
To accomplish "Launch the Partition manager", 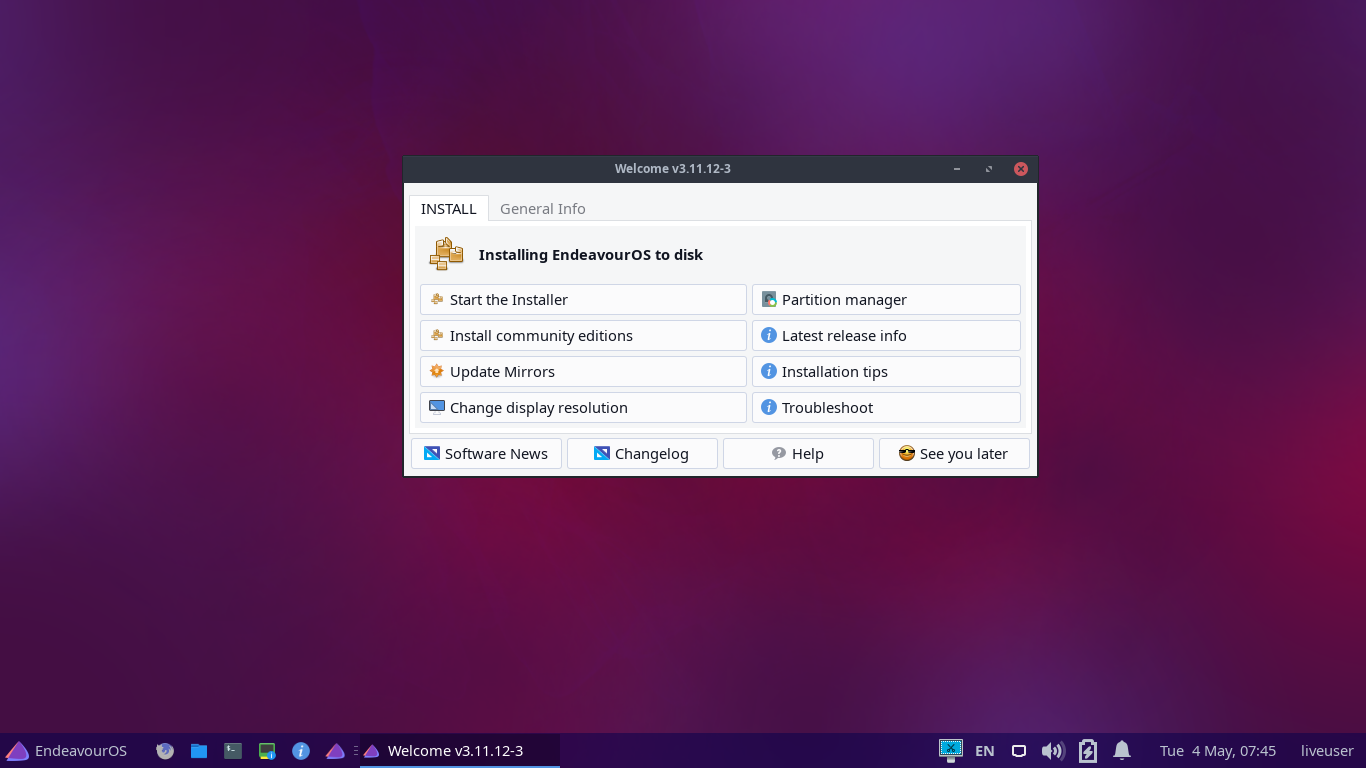I will [x=886, y=299].
